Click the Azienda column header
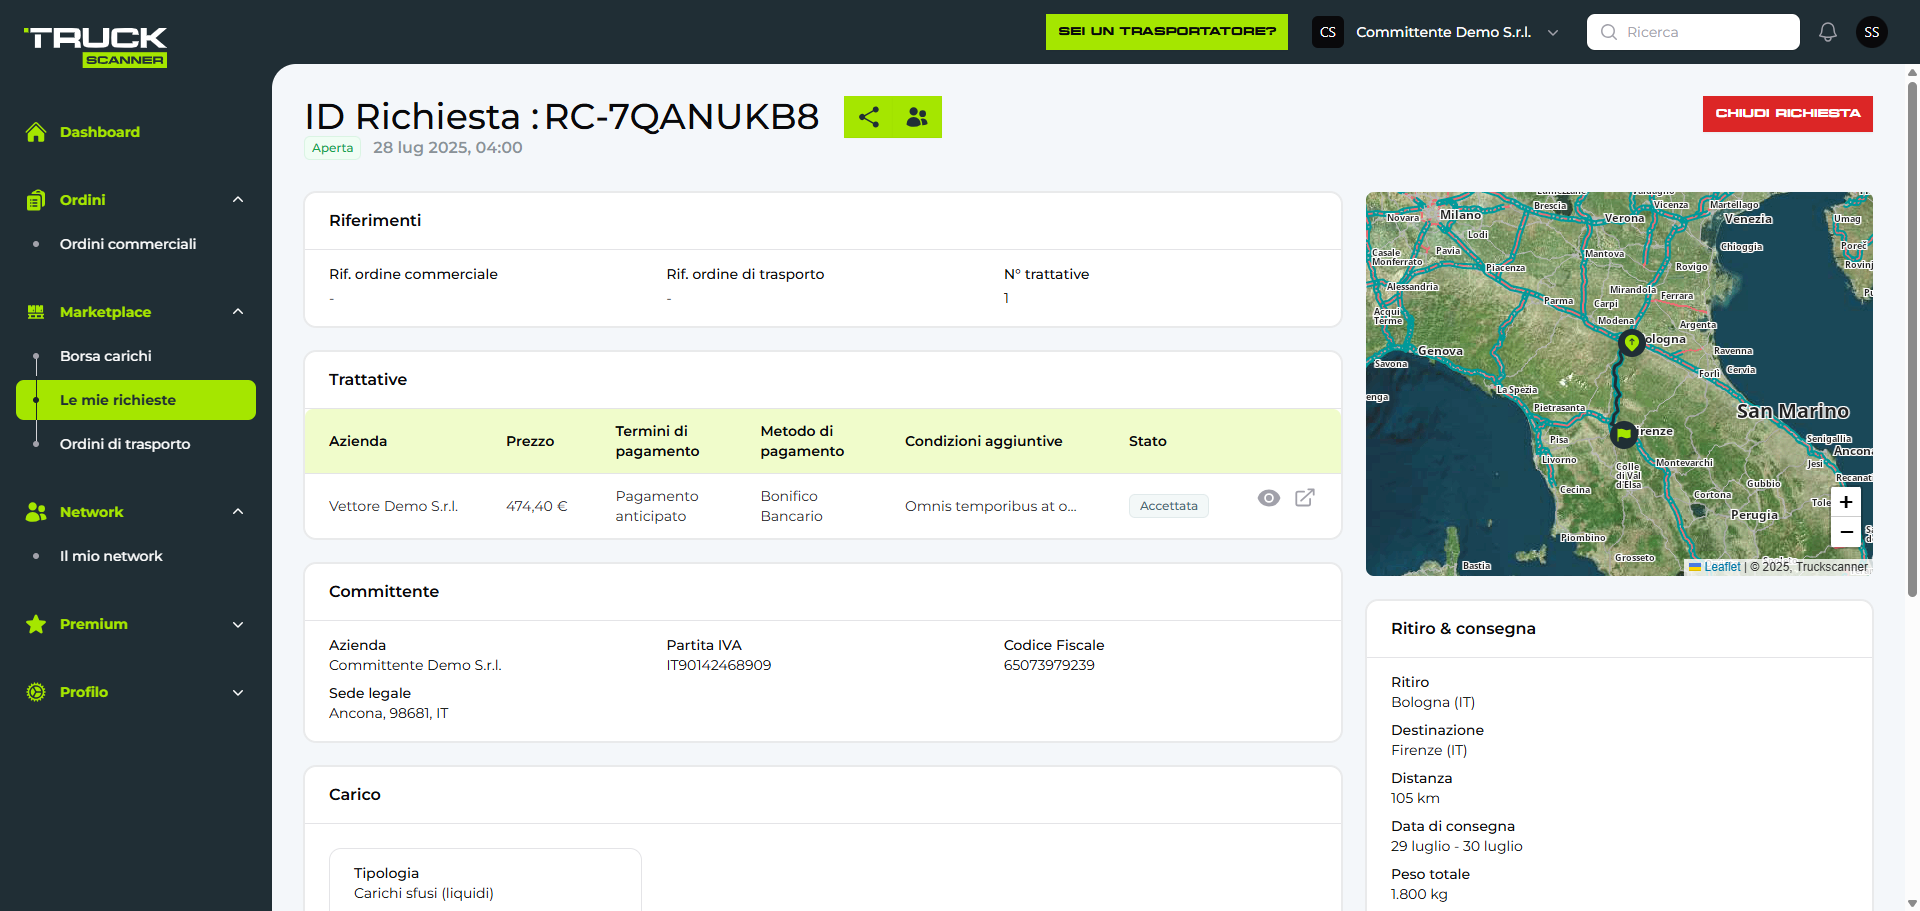This screenshot has height=911, width=1920. (358, 441)
